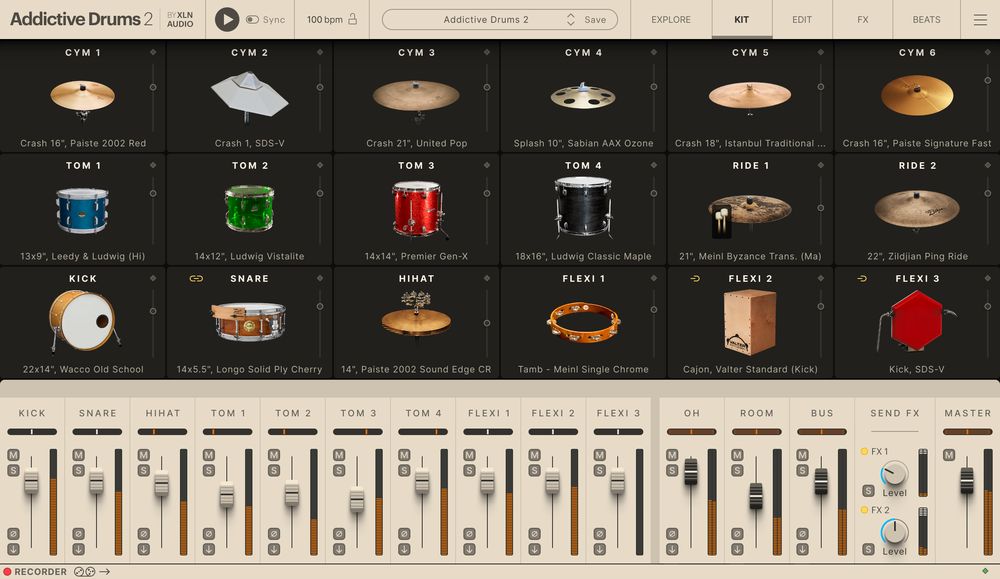The height and width of the screenshot is (579, 1000).
Task: Click the Tom 3 Premier Gen-X drum thumbnail
Action: pos(416,206)
